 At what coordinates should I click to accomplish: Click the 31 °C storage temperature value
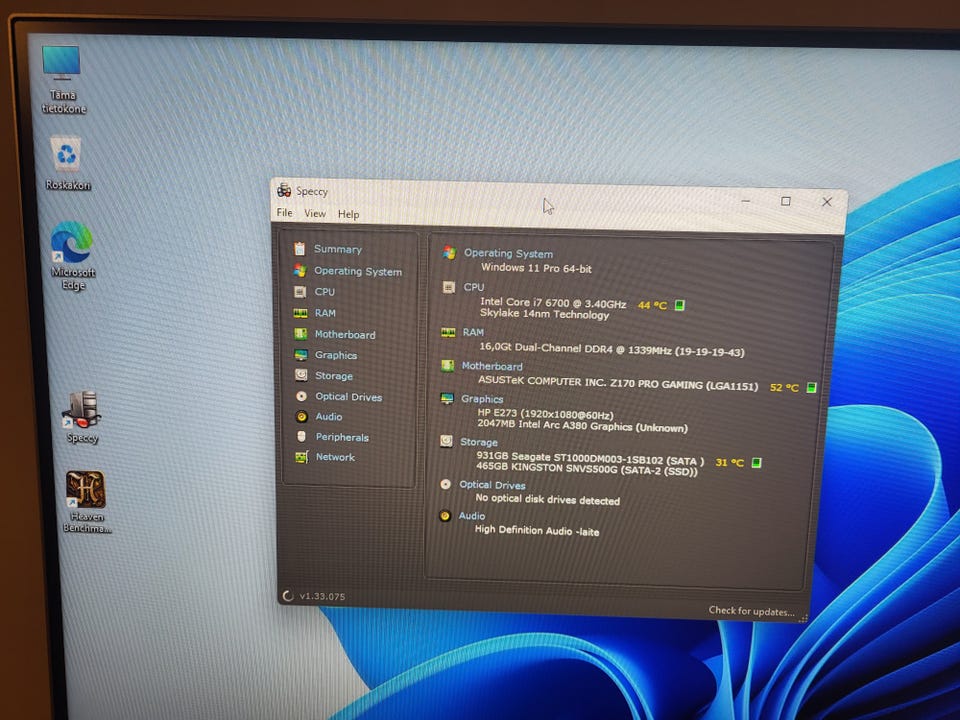[729, 462]
